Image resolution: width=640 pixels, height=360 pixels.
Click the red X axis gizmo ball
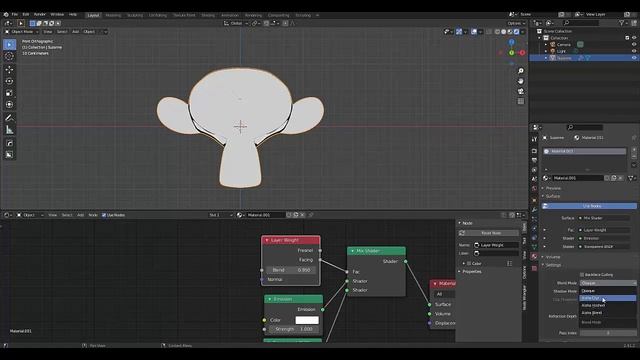coord(522,53)
